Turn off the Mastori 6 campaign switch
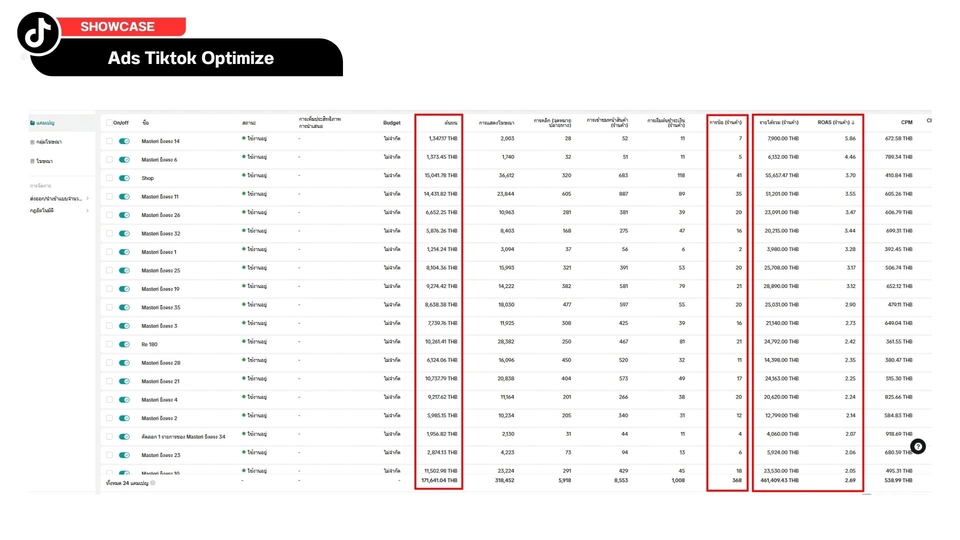Screen dimensions: 960x540 click(124, 160)
